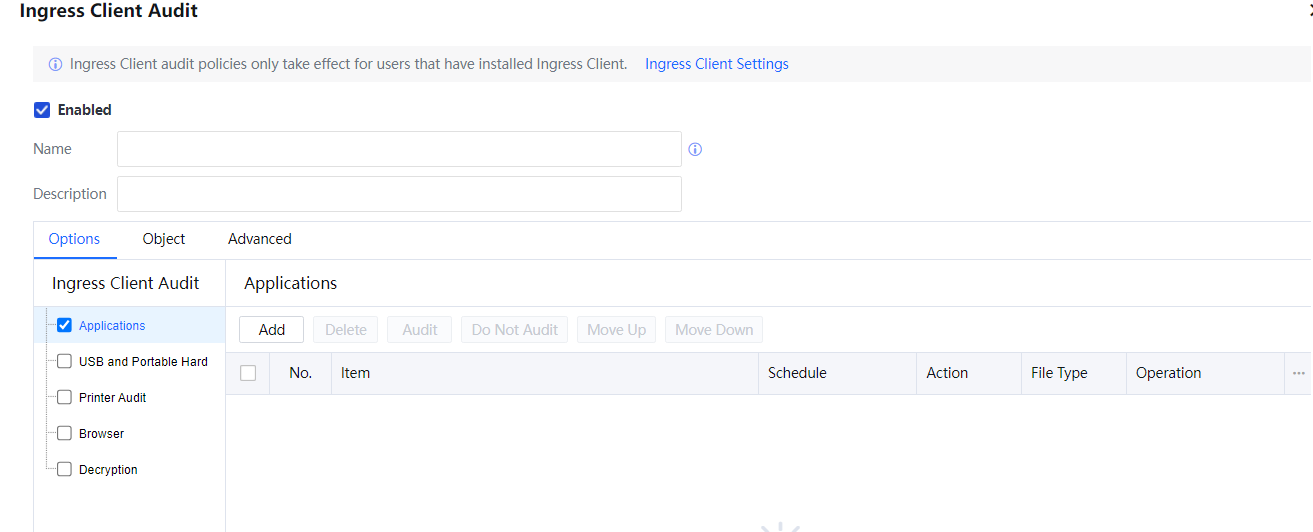Focus the Description text box
The image size is (1313, 532).
click(x=399, y=194)
